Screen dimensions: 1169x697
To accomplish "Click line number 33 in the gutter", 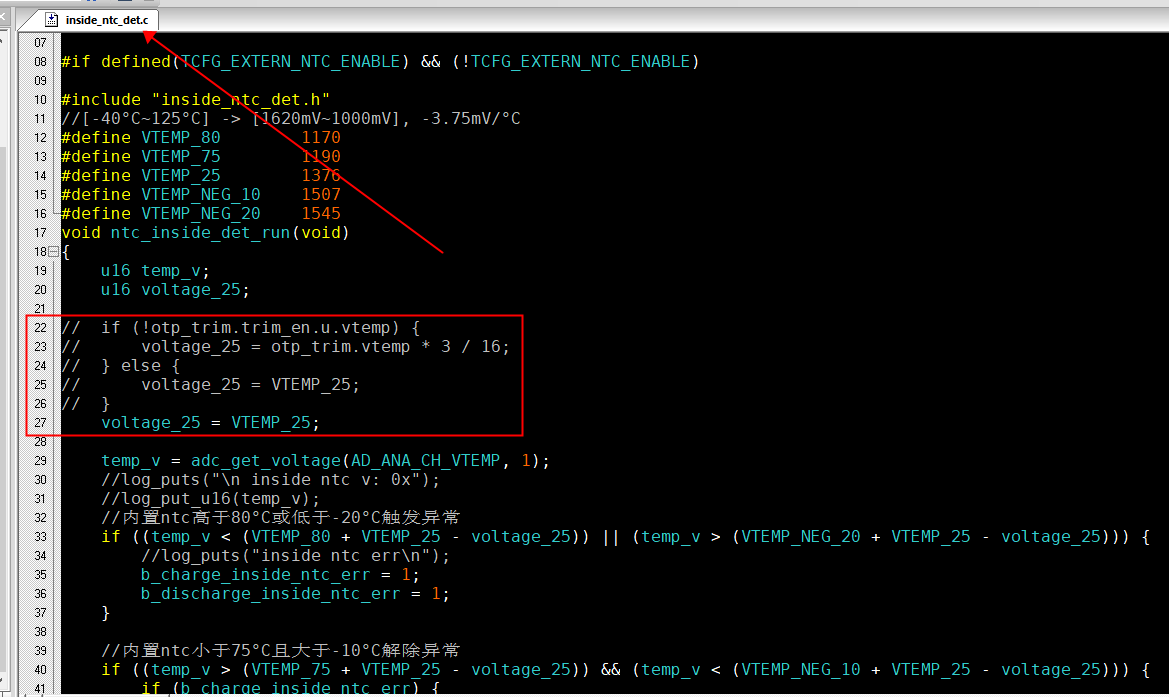I will pyautogui.click(x=40, y=537).
